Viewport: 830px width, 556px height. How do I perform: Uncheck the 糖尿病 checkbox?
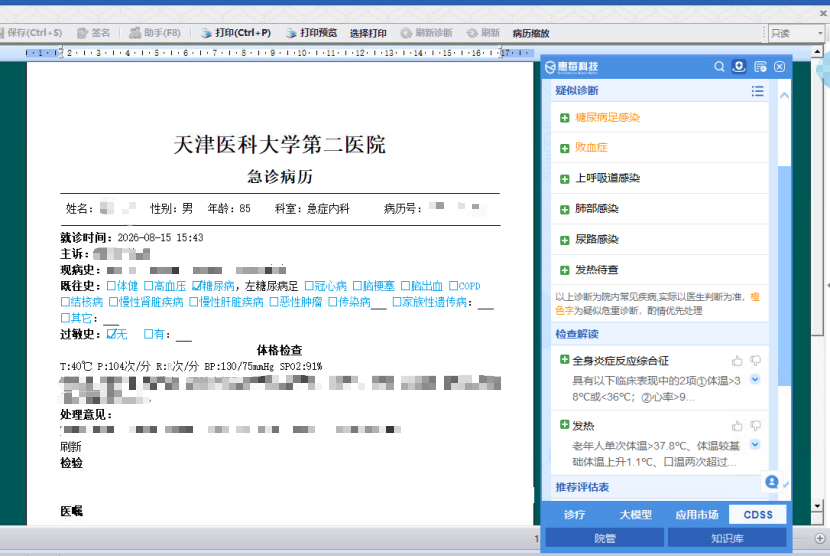pos(196,286)
